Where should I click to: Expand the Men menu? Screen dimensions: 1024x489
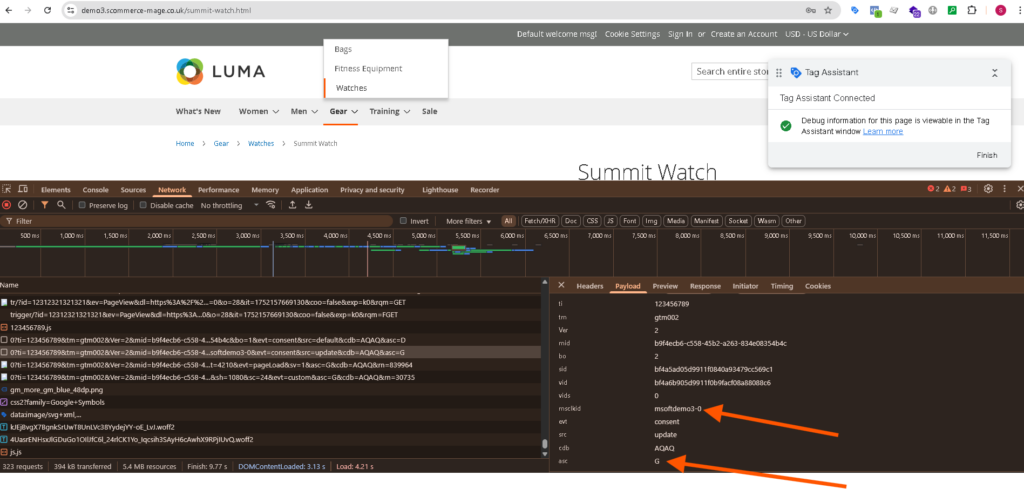point(304,111)
